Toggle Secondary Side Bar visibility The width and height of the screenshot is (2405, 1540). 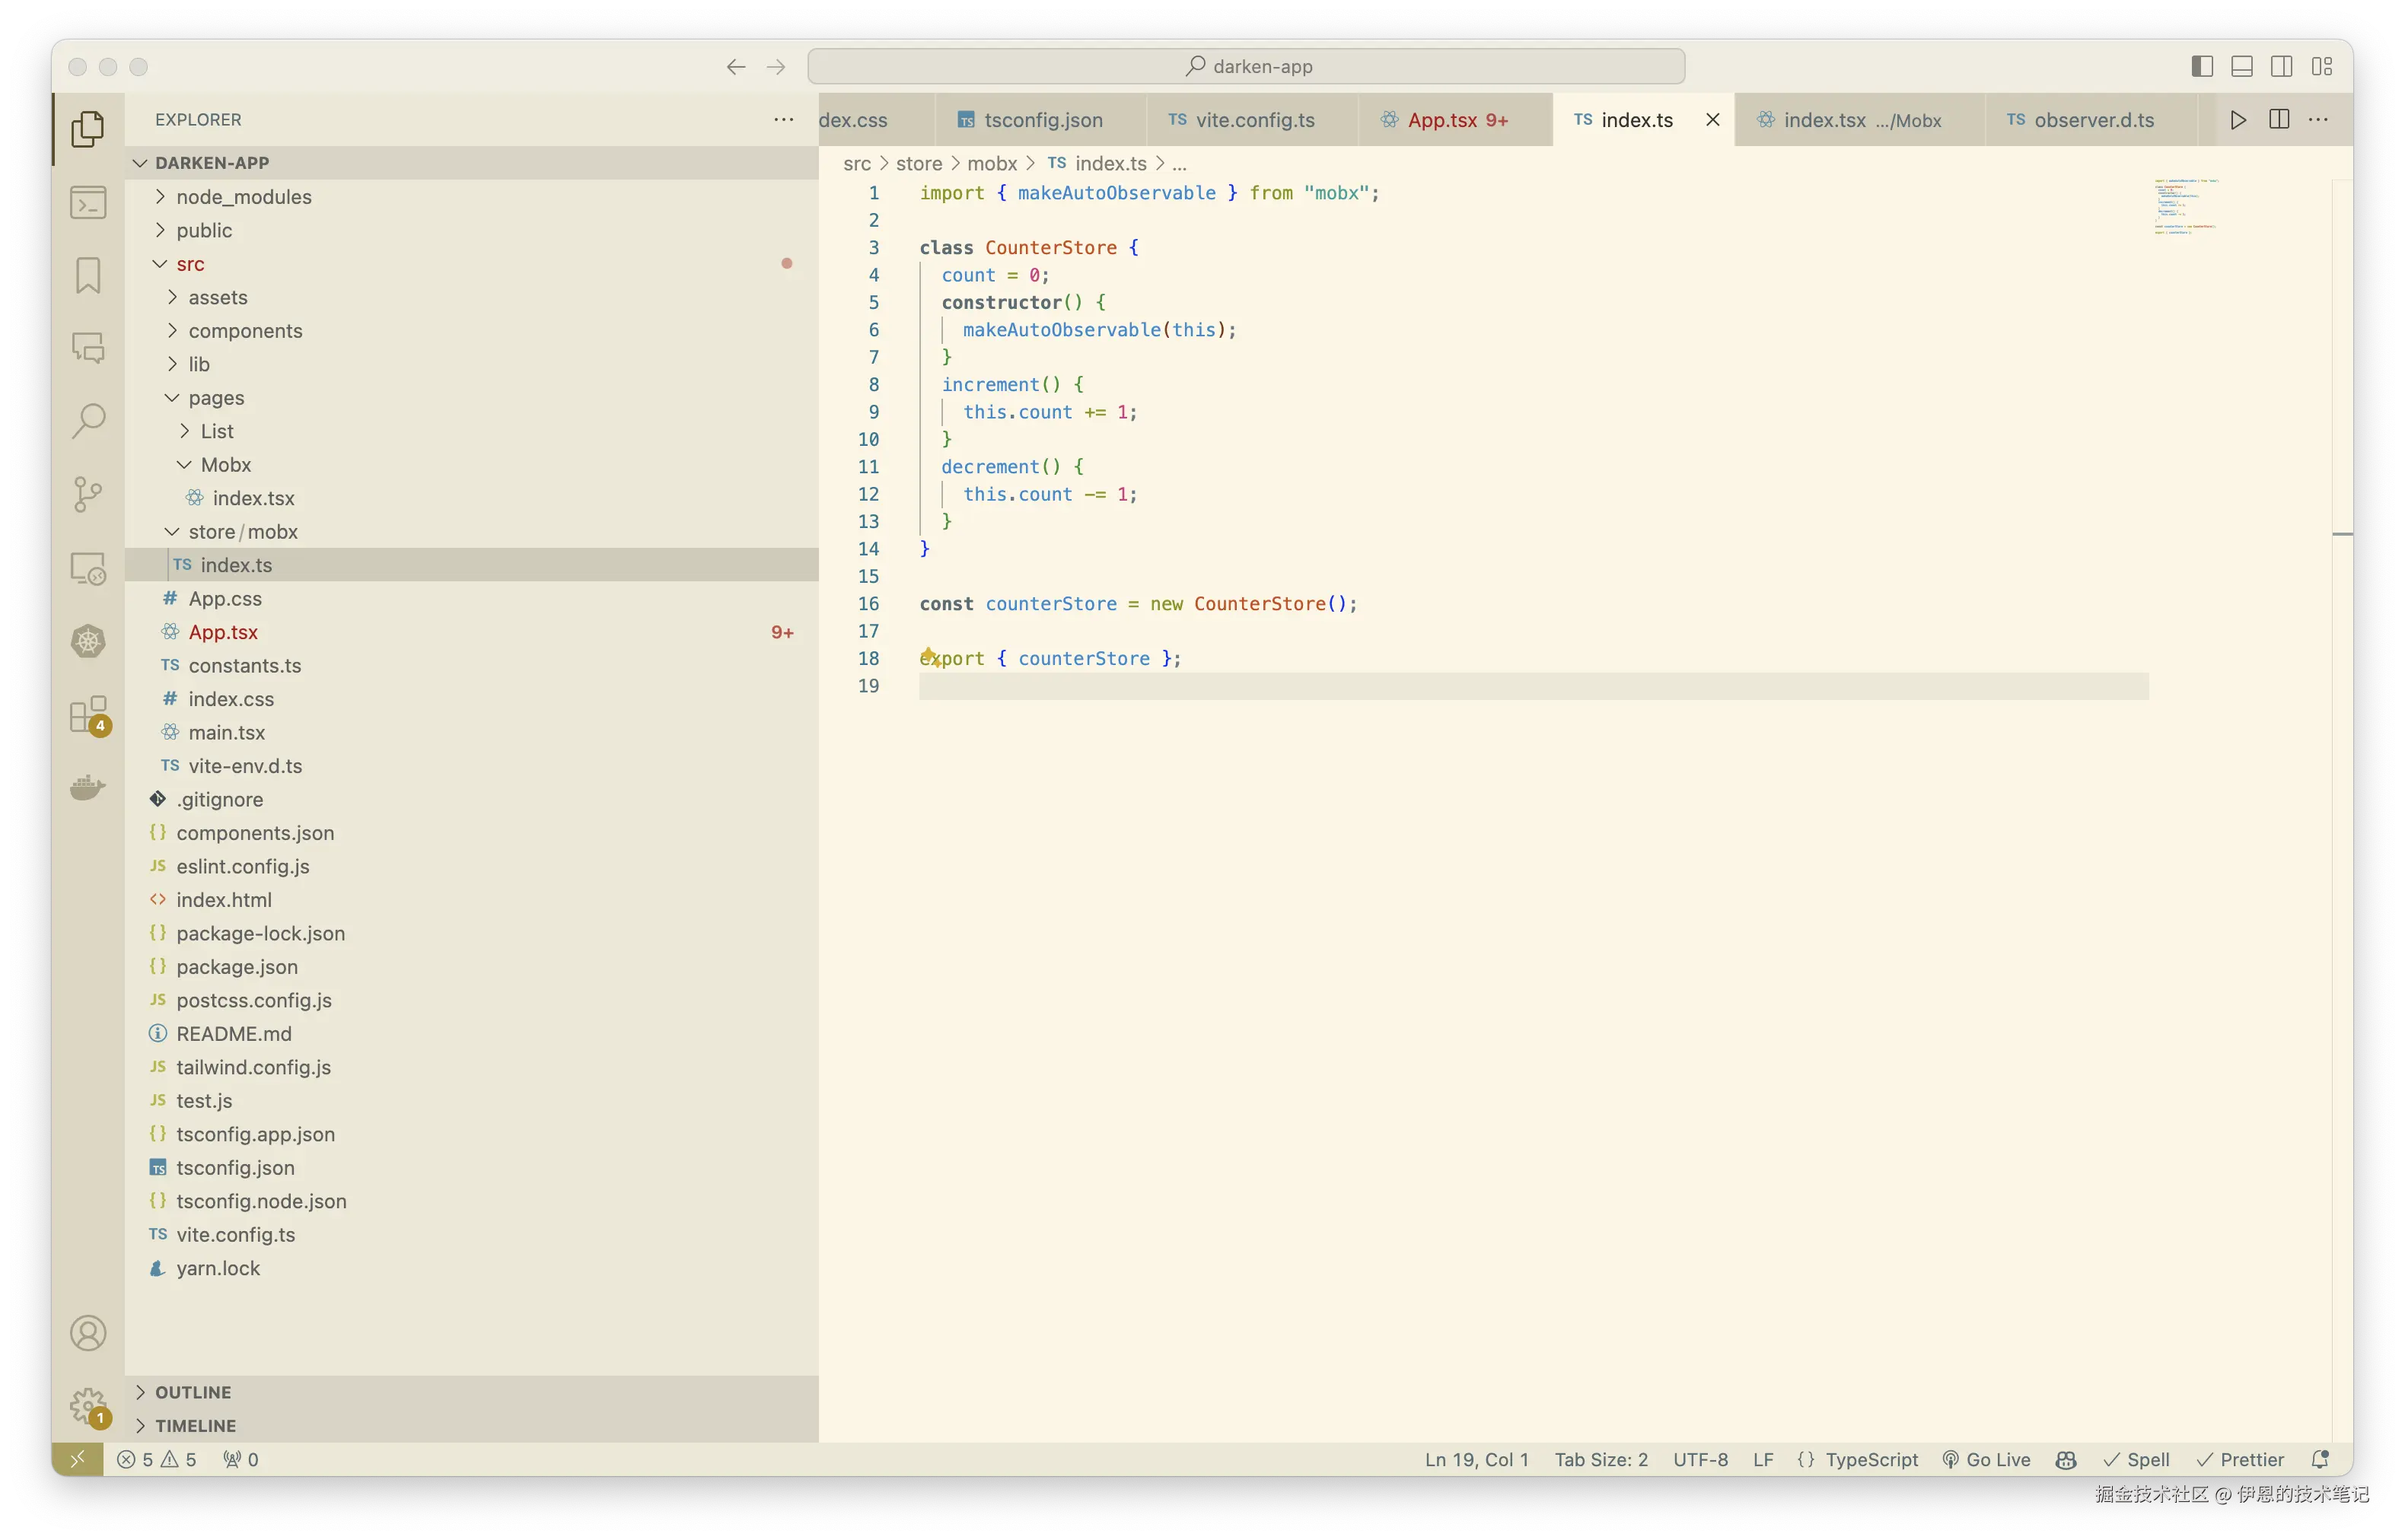point(2282,66)
